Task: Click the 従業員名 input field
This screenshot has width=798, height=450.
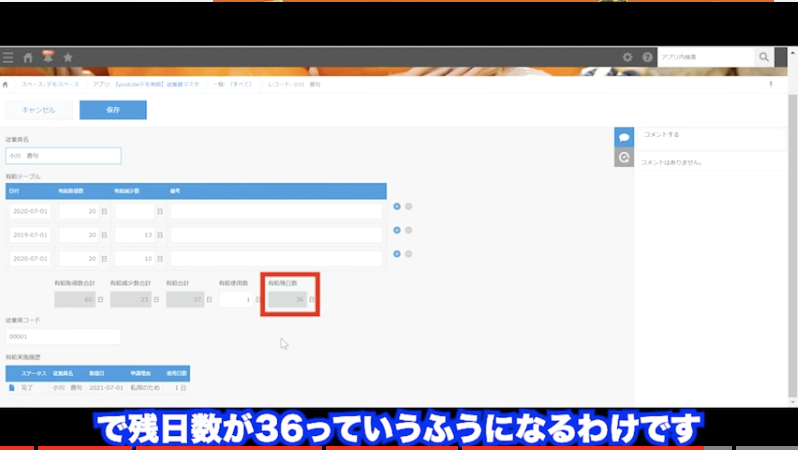Action: click(x=63, y=156)
